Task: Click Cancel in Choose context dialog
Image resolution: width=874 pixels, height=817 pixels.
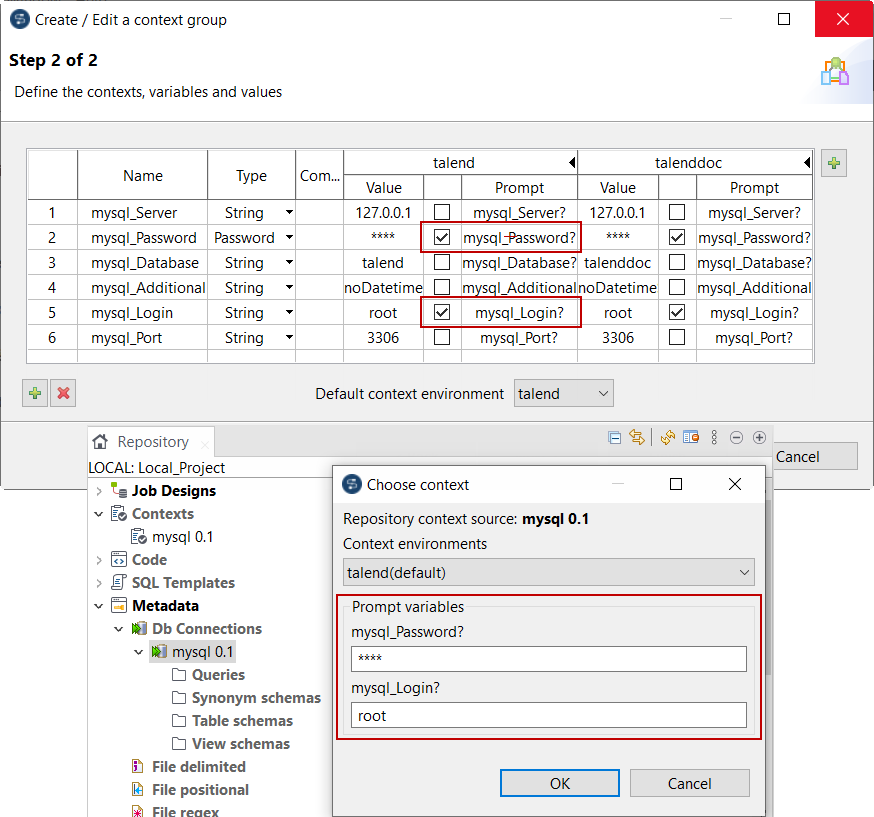Action: [689, 783]
